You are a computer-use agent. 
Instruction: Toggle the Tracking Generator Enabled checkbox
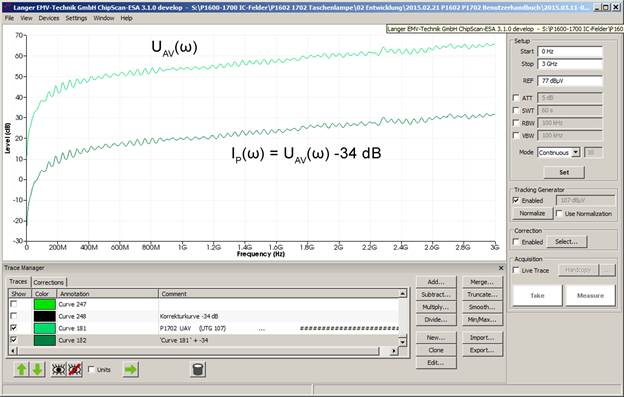point(516,200)
